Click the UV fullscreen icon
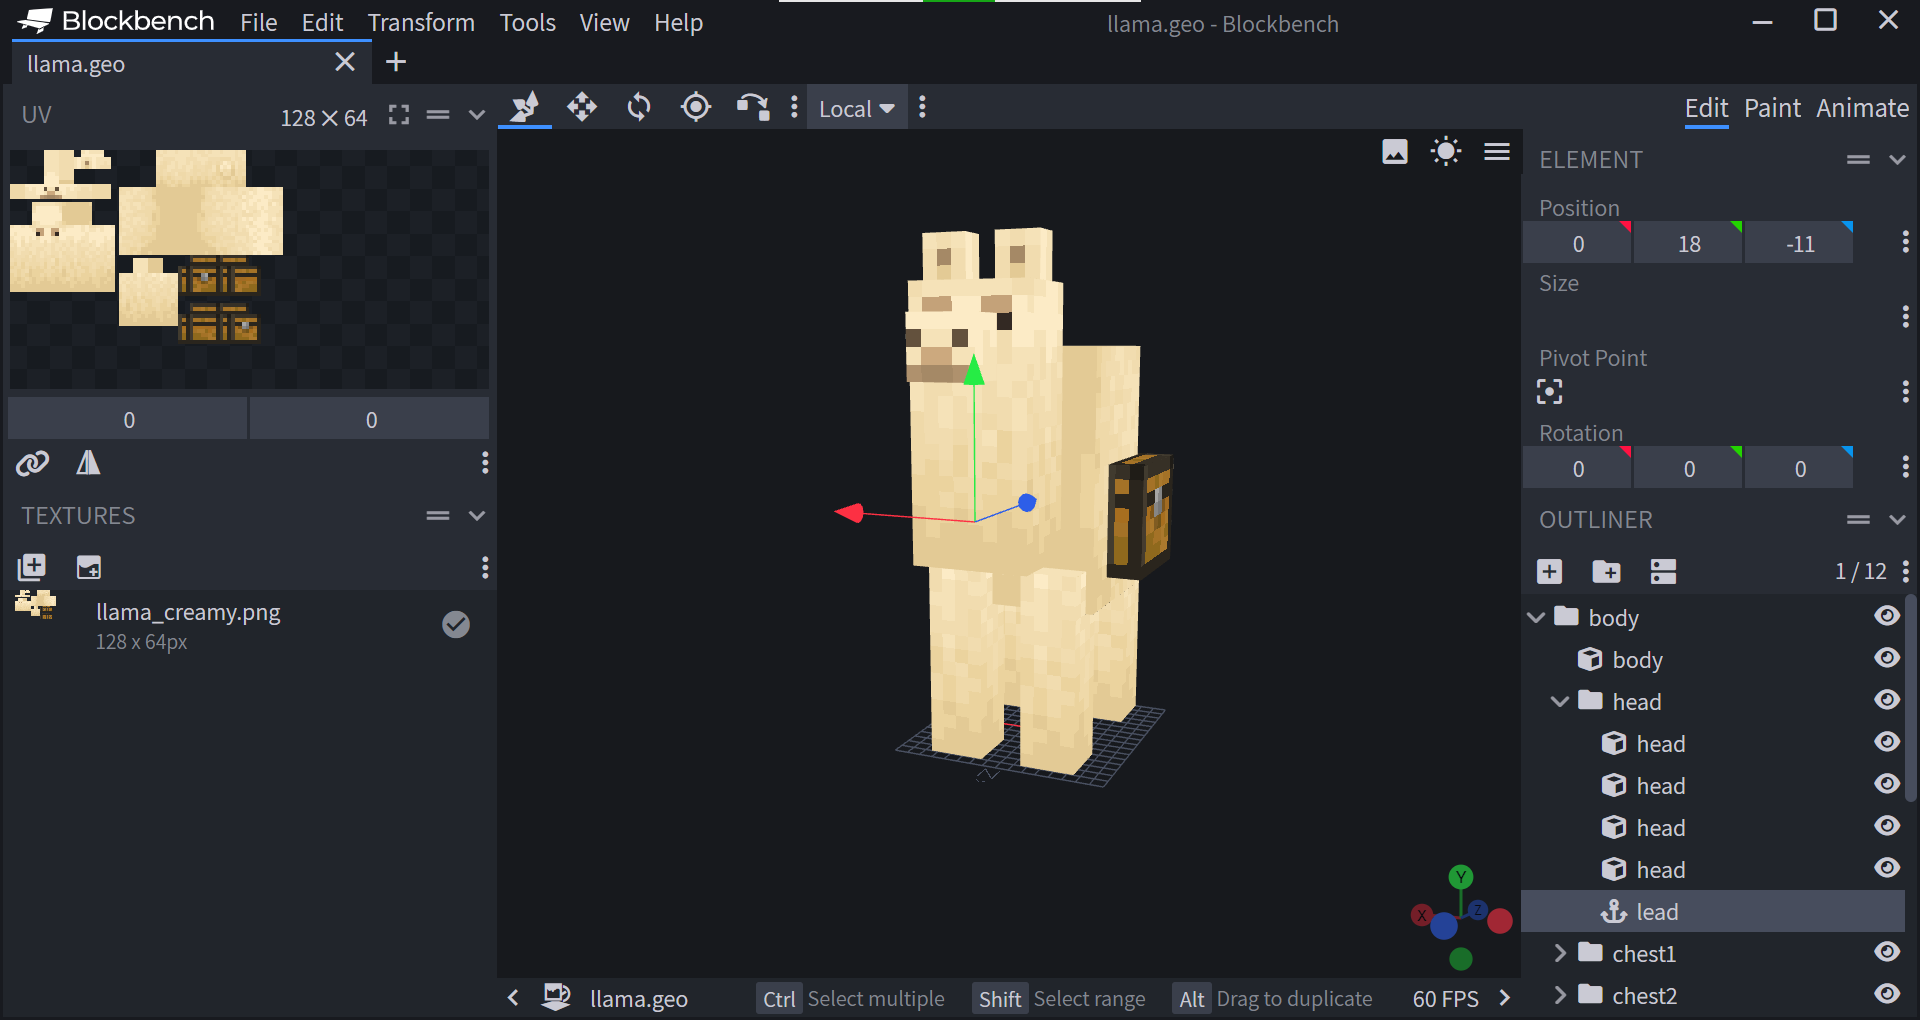Image resolution: width=1920 pixels, height=1020 pixels. pos(399,115)
